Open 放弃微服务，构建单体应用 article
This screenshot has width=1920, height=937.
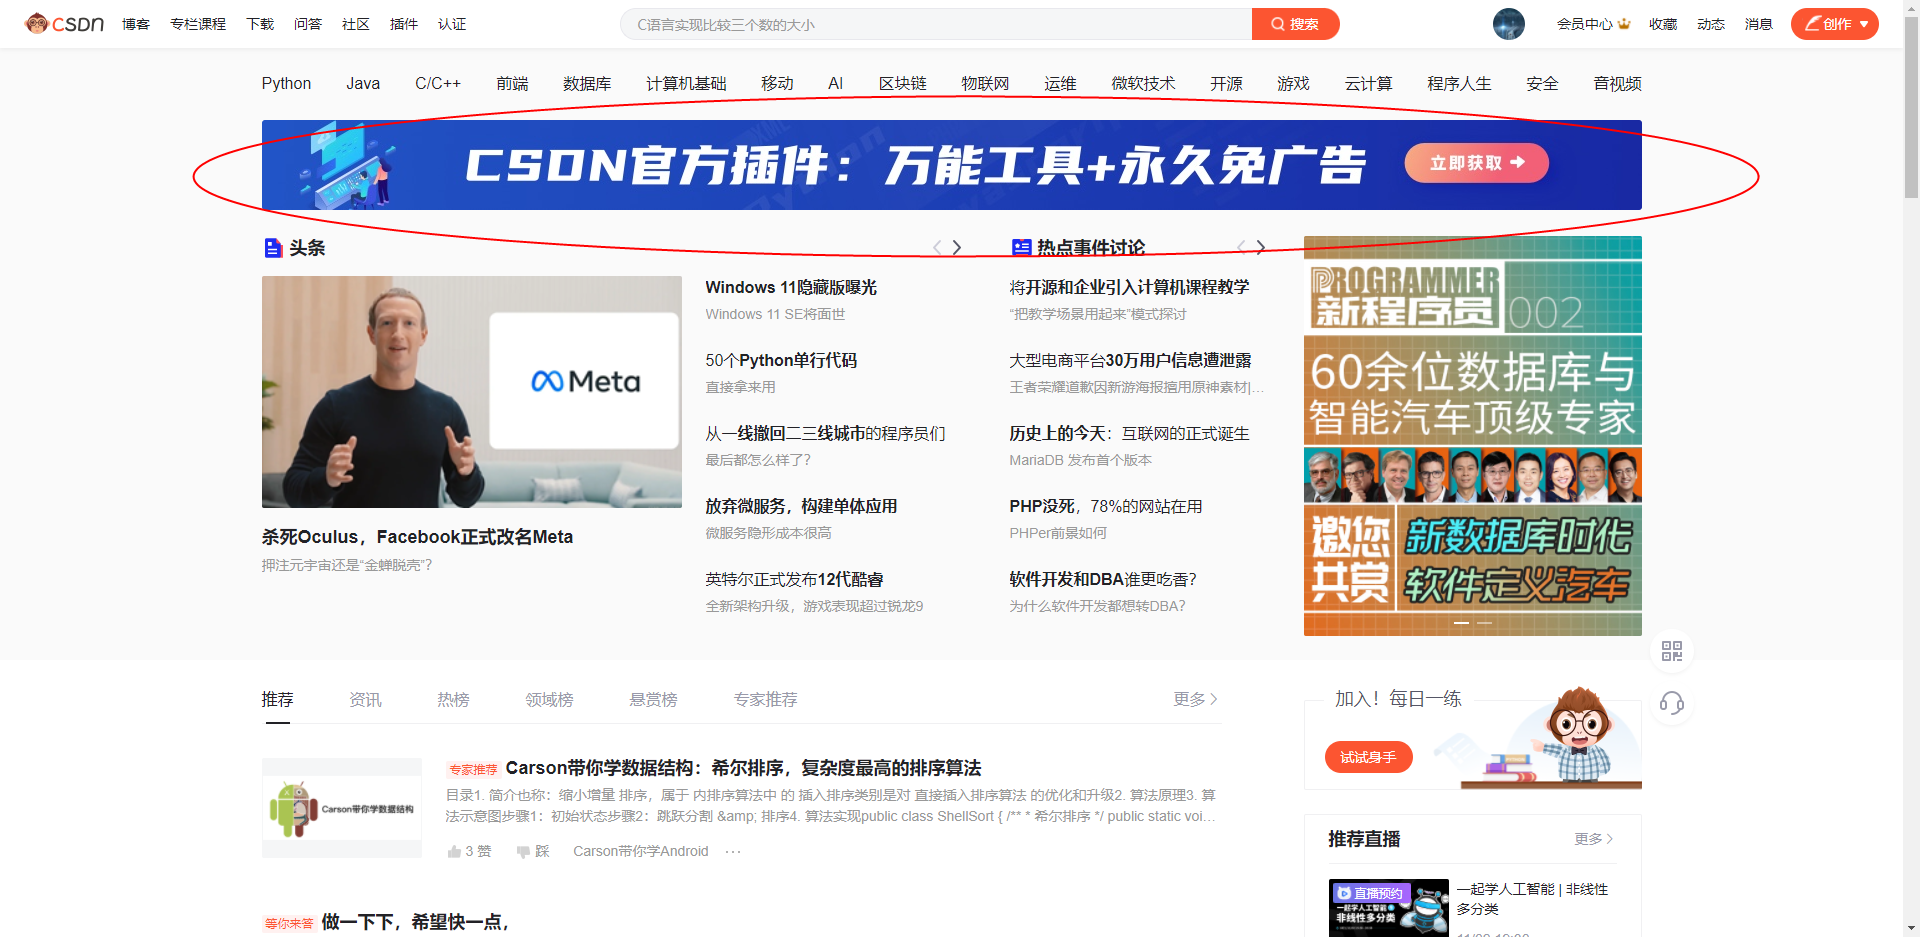point(801,507)
